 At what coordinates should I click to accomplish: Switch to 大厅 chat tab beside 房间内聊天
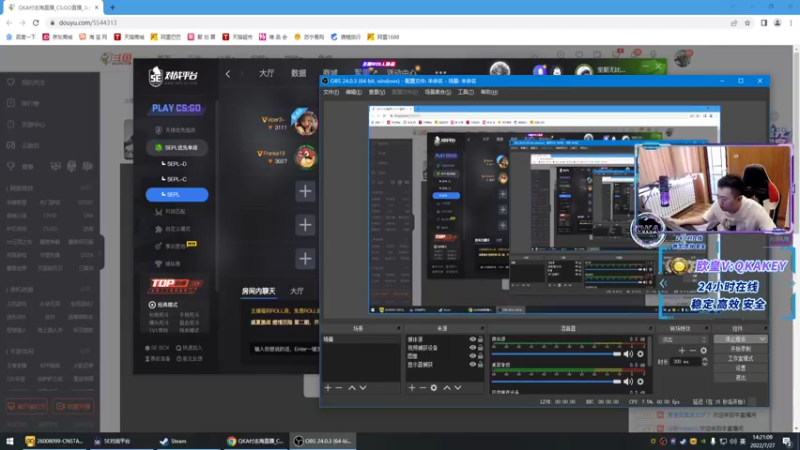[296, 291]
